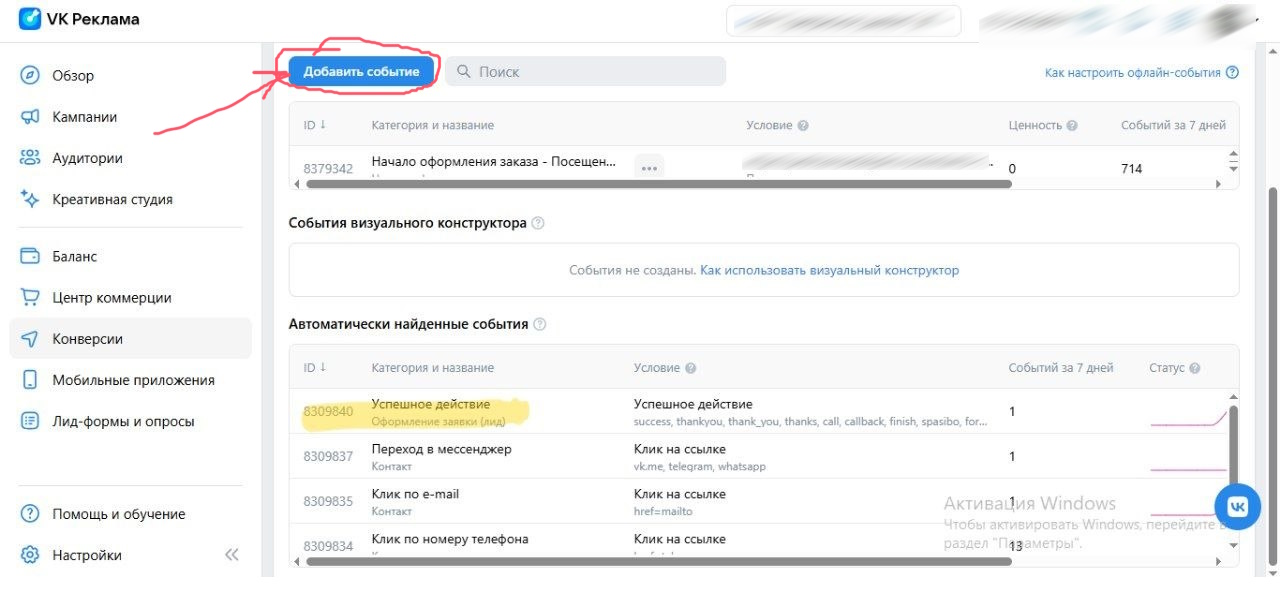
Task: Sort automatically found events by ID
Action: (x=315, y=367)
